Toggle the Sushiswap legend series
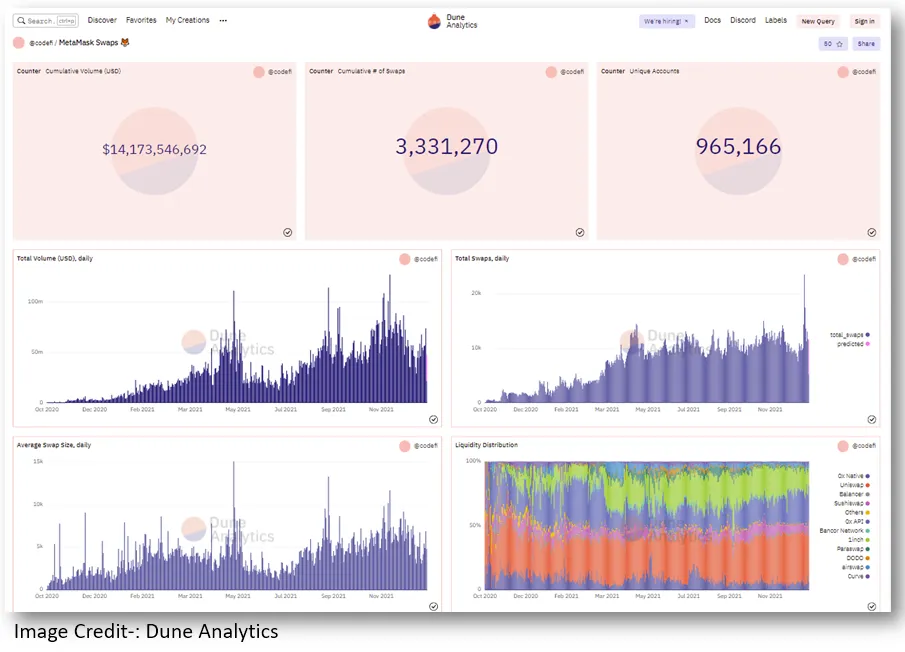 (852, 504)
